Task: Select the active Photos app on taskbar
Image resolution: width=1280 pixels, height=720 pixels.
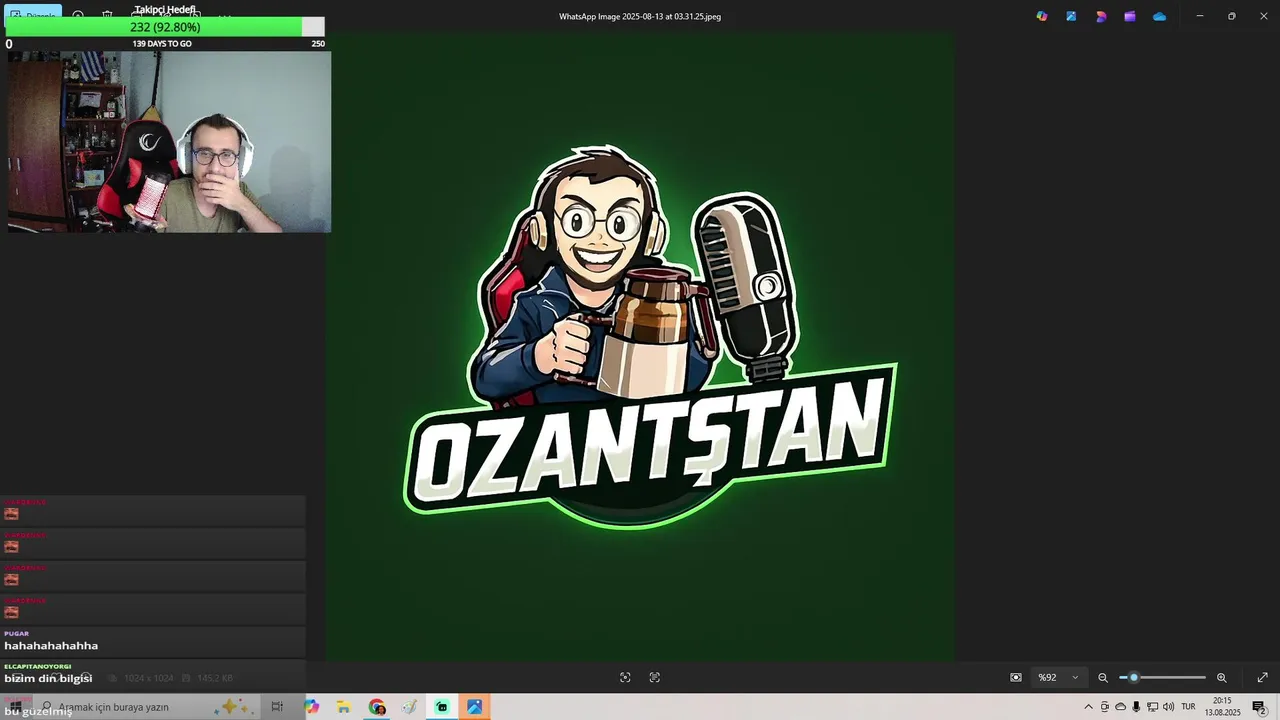Action: 474,707
